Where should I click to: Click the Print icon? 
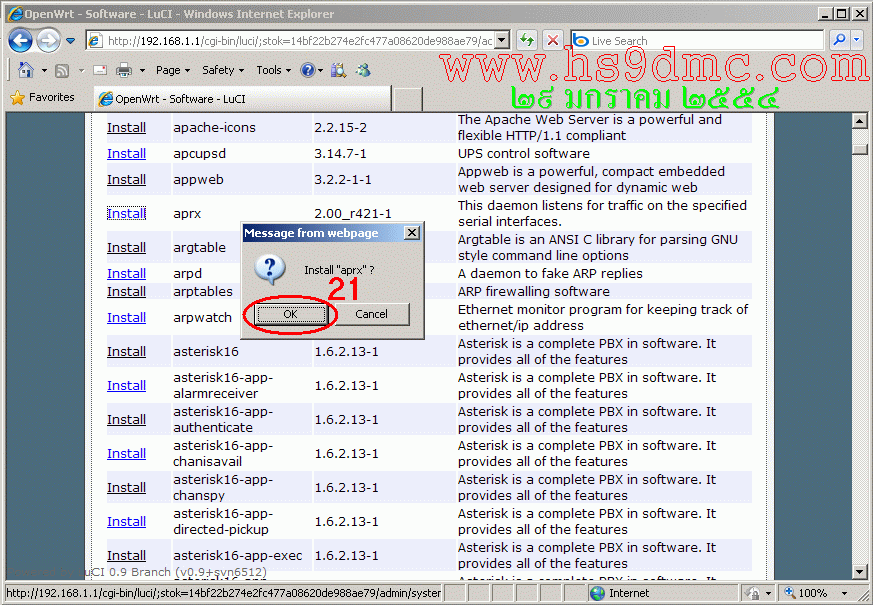[124, 70]
